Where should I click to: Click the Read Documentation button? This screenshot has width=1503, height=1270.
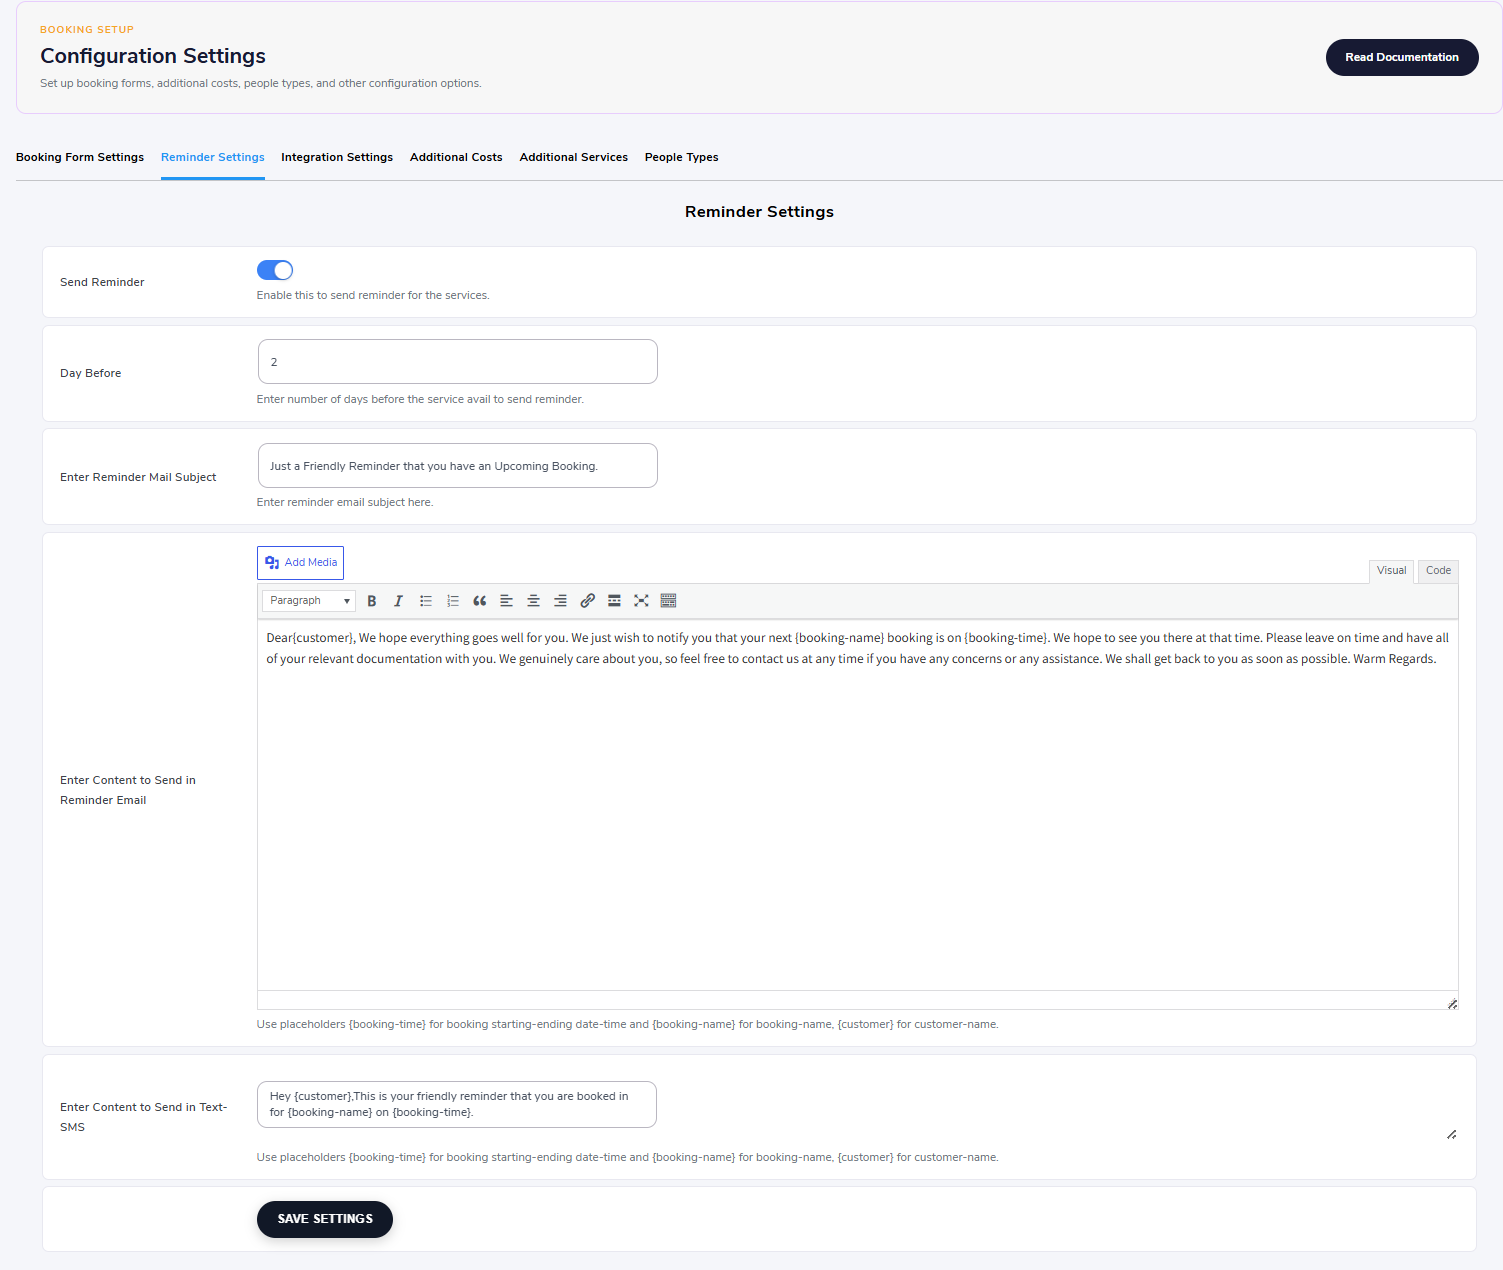tap(1402, 57)
